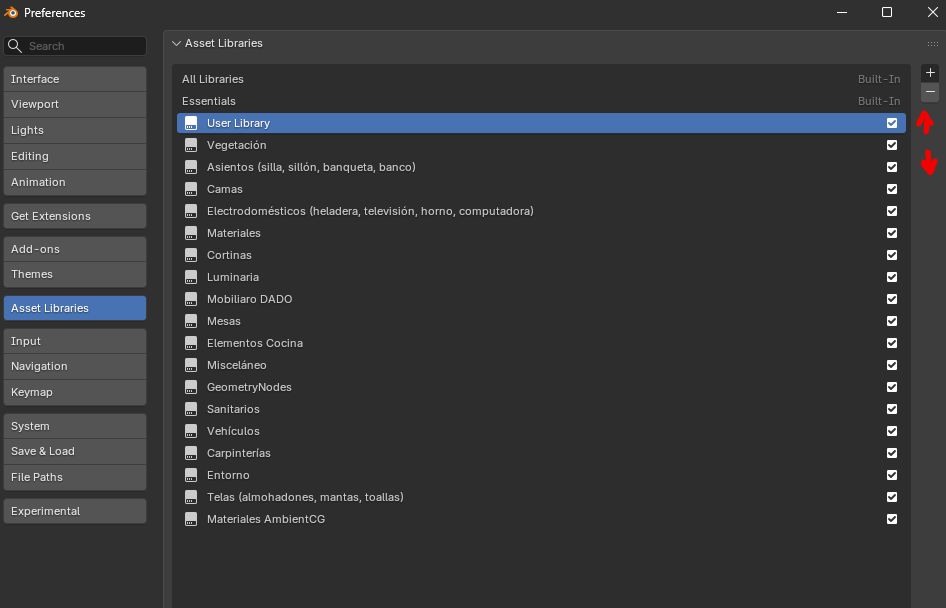Image resolution: width=946 pixels, height=608 pixels.
Task: Go to Navigation preferences
Action: (75, 367)
